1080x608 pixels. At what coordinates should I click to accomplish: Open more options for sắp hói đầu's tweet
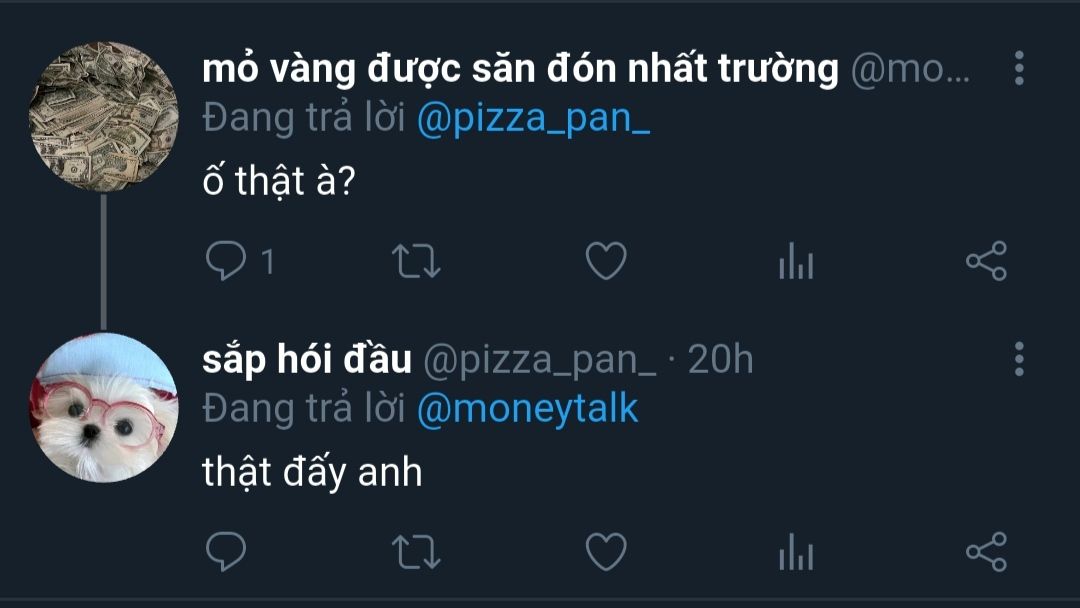[1018, 358]
